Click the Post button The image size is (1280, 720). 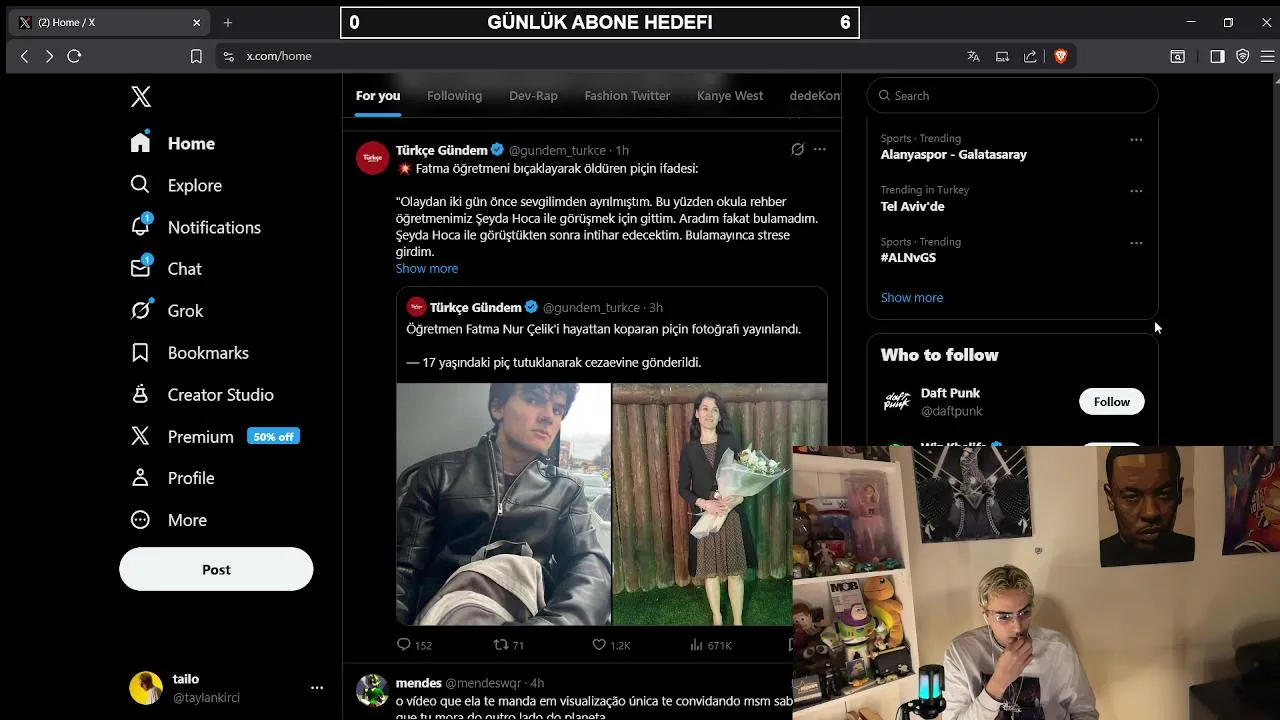click(x=216, y=569)
